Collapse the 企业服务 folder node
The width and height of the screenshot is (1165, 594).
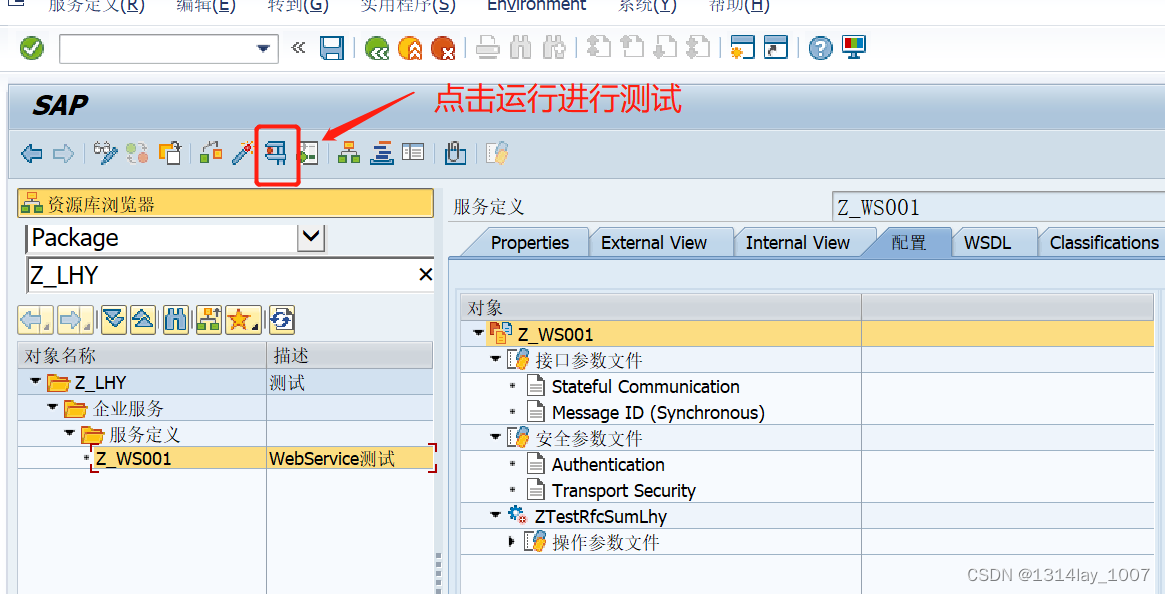pyautogui.click(x=52, y=407)
